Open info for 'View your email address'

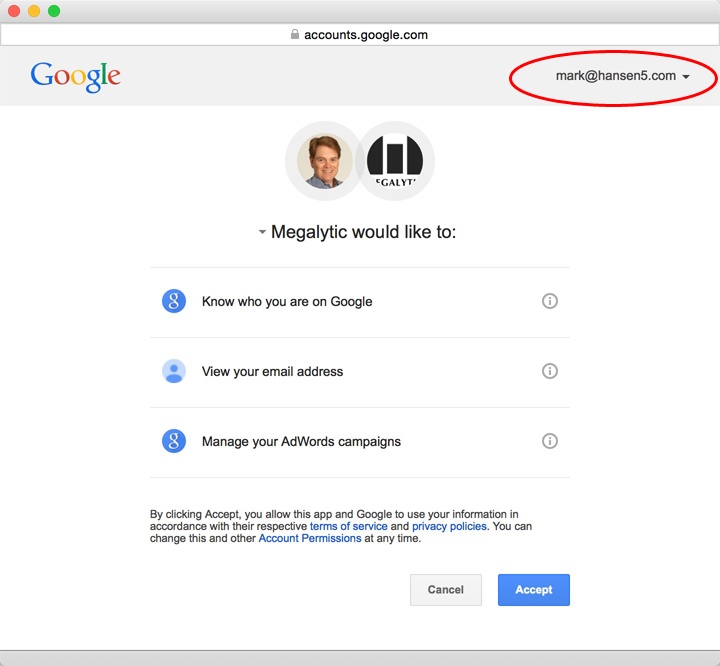[x=550, y=371]
